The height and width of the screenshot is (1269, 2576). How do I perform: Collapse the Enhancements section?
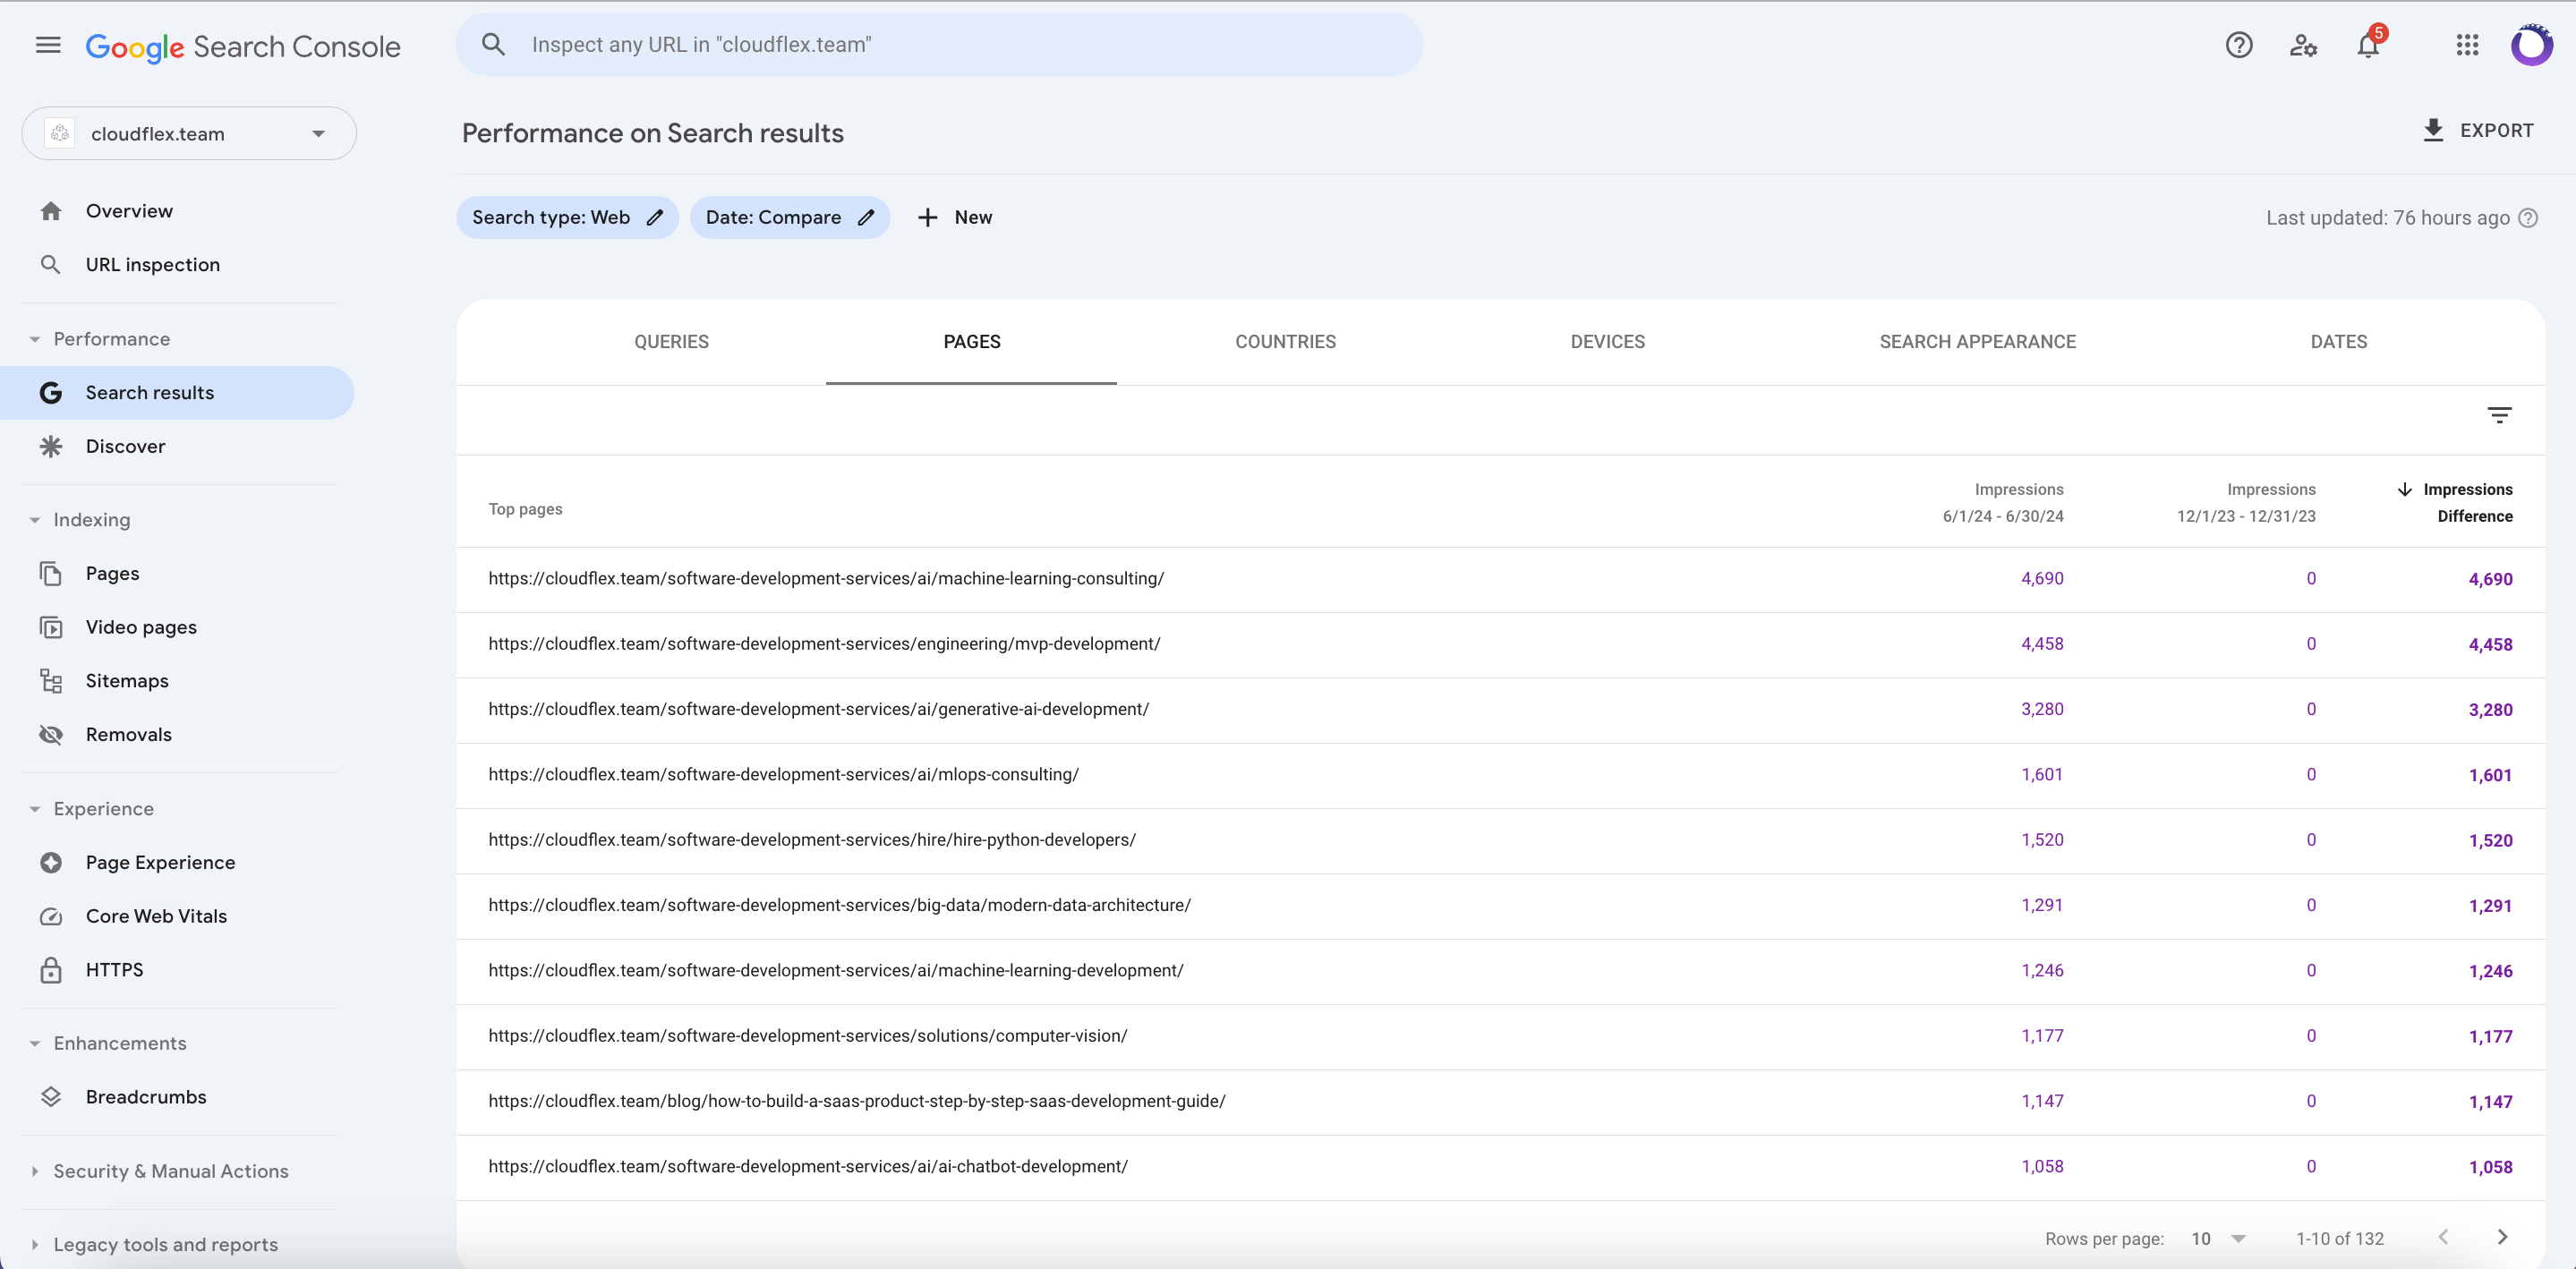click(35, 1043)
